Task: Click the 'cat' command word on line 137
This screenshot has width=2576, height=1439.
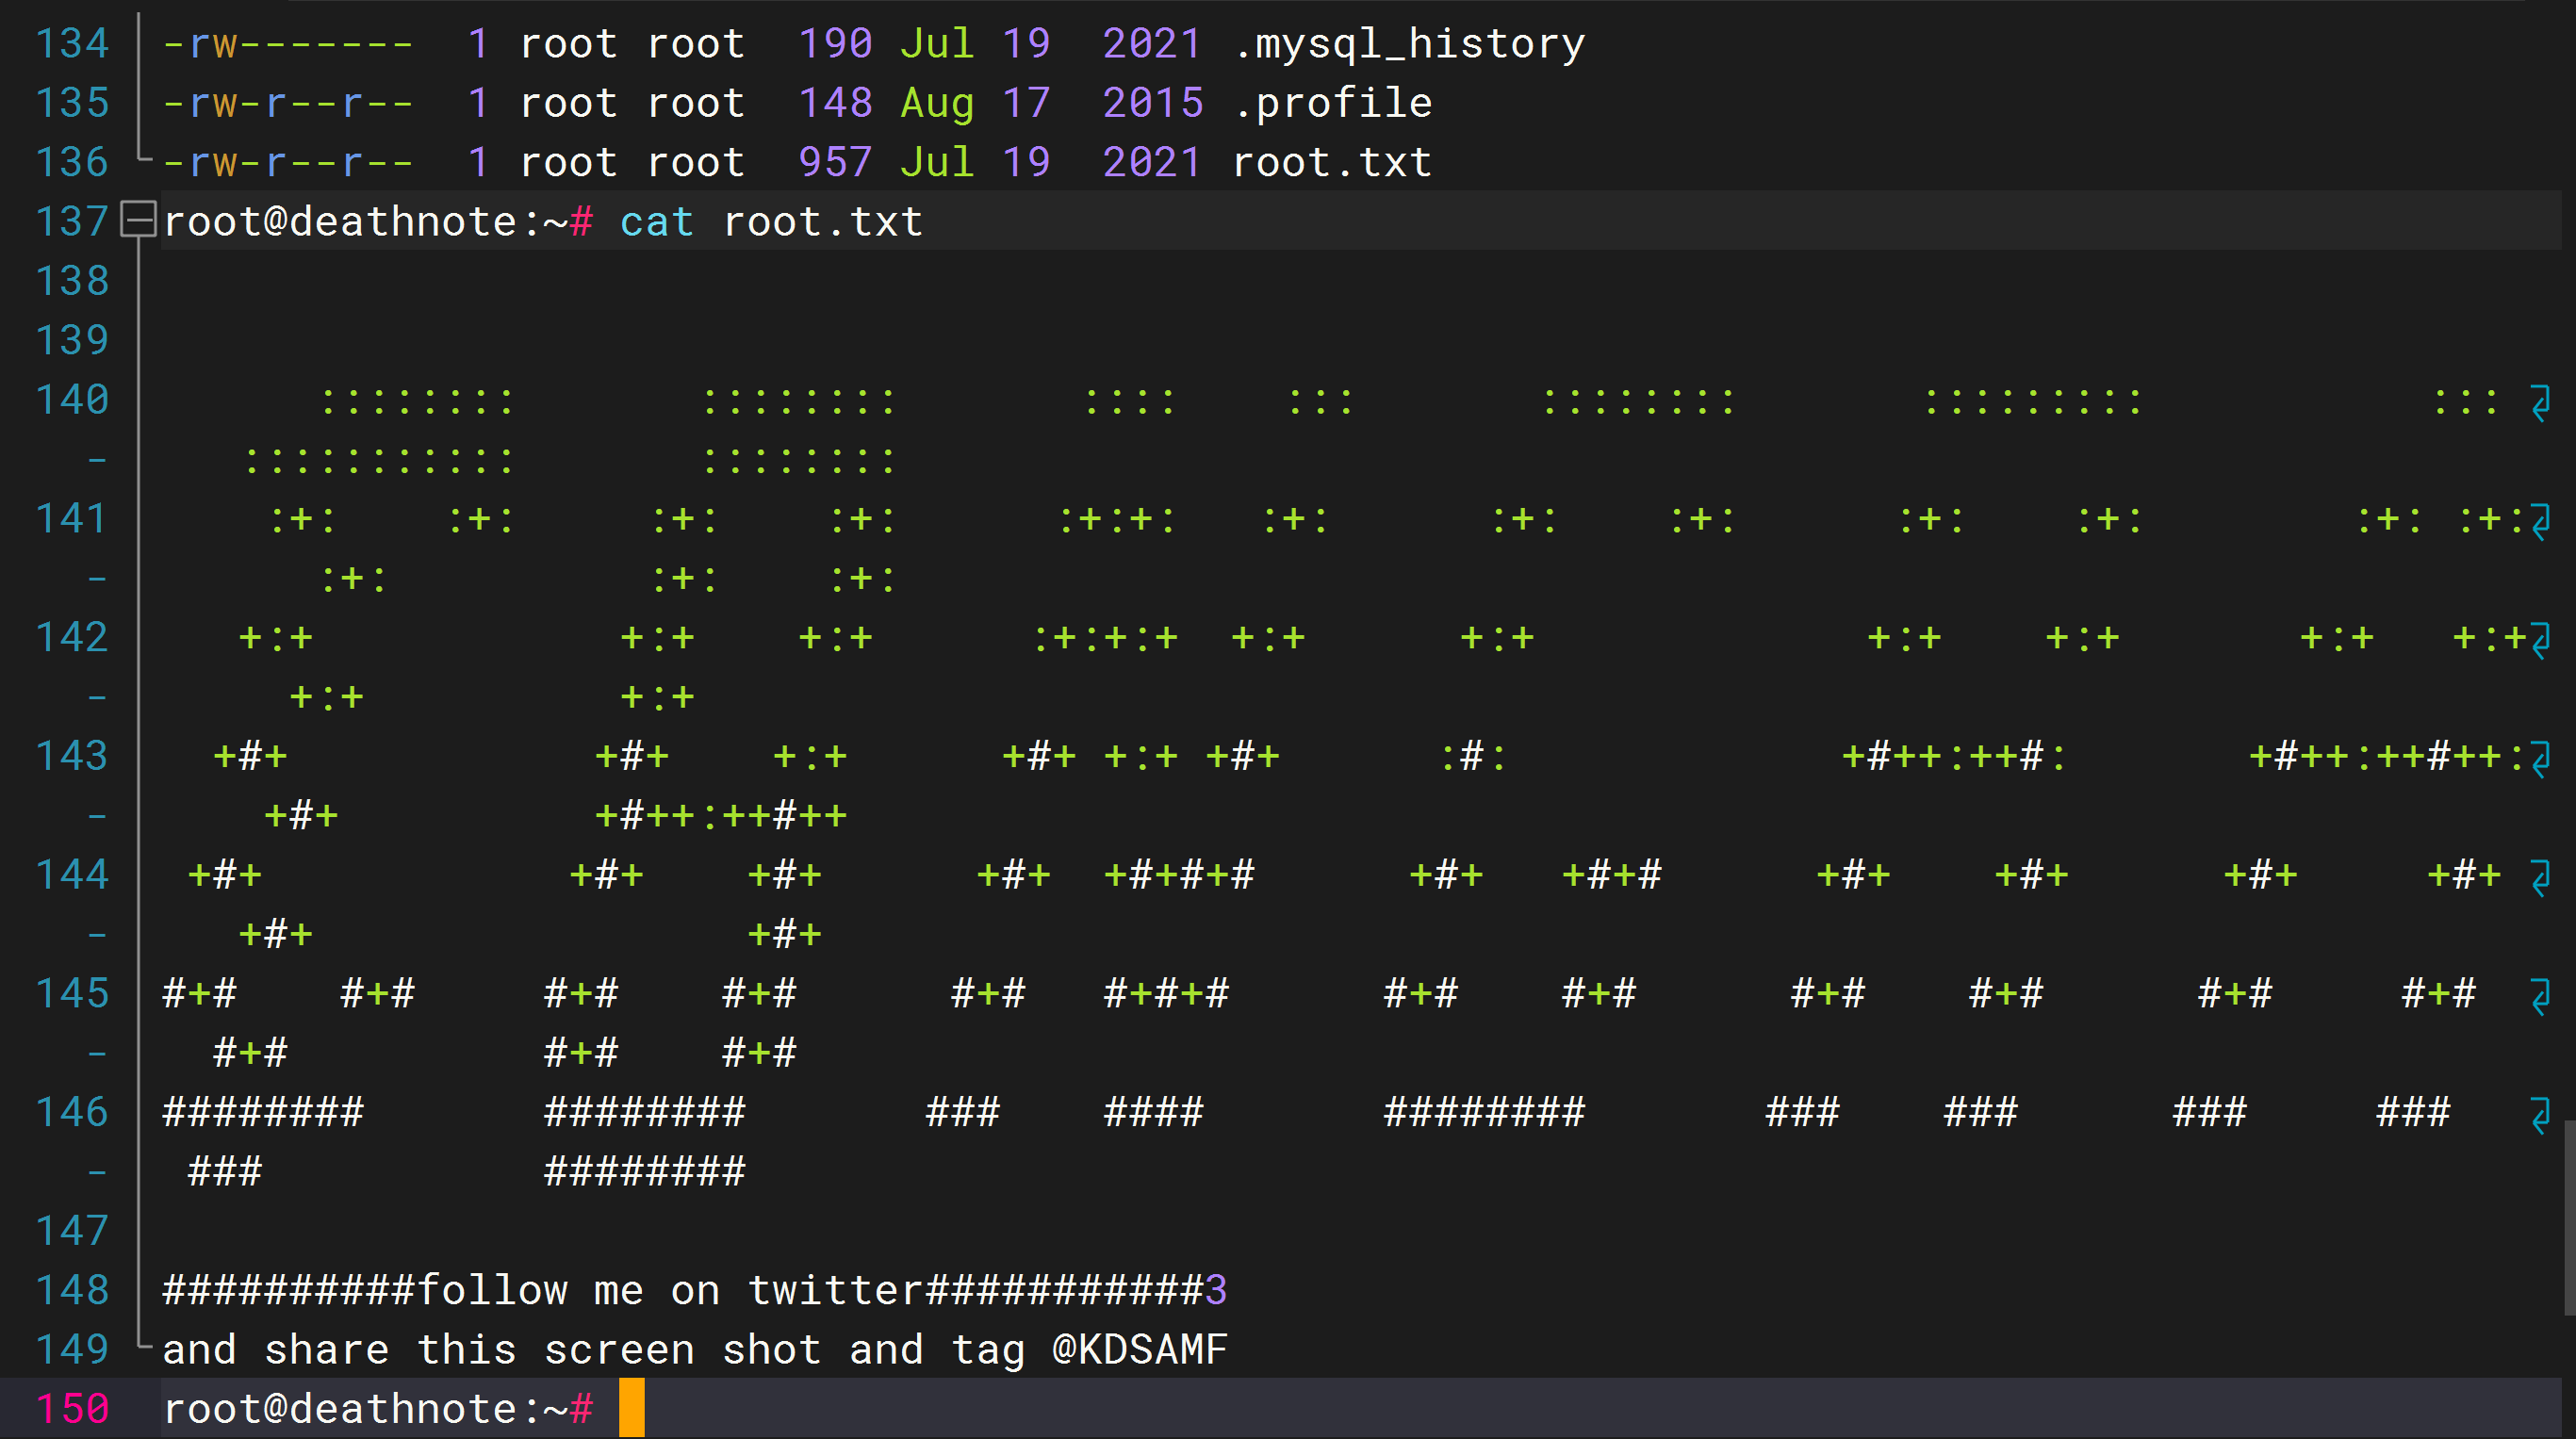Action: click(x=656, y=222)
